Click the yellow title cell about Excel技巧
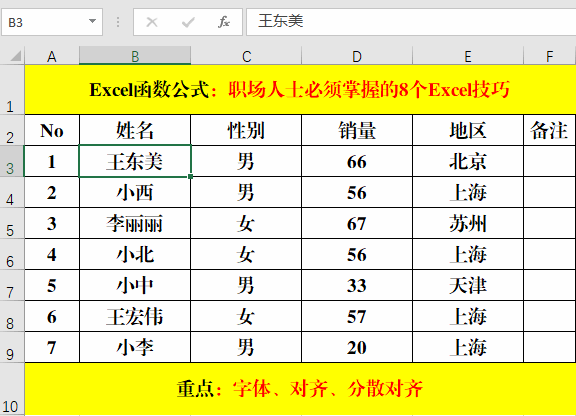 pyautogui.click(x=300, y=90)
